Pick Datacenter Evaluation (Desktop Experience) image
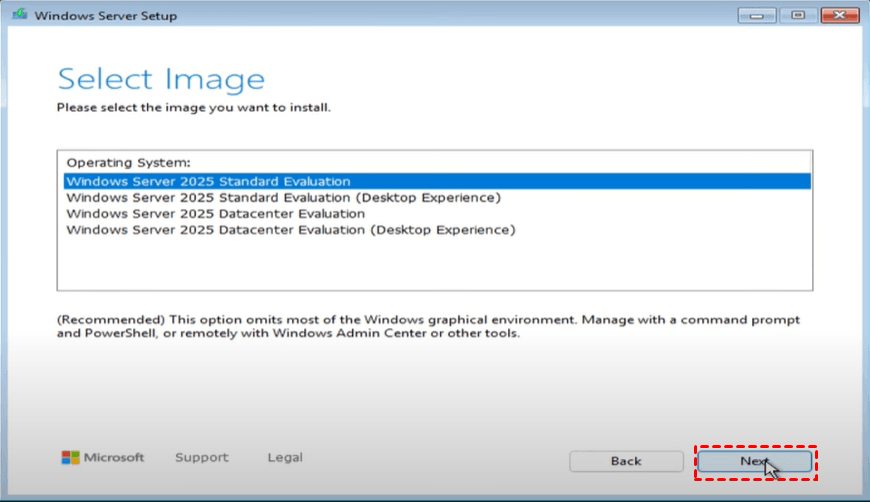 [x=290, y=230]
